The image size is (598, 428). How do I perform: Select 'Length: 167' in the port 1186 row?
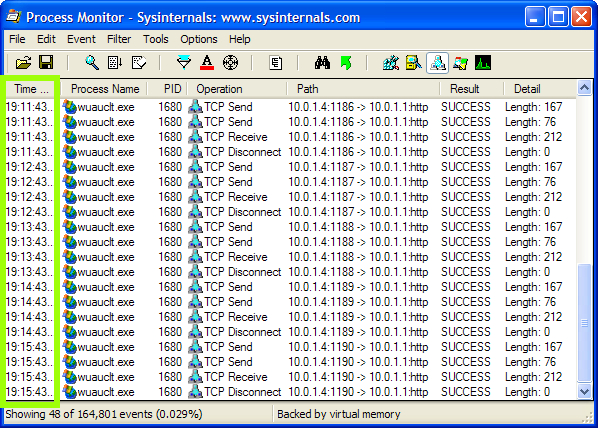click(x=534, y=107)
